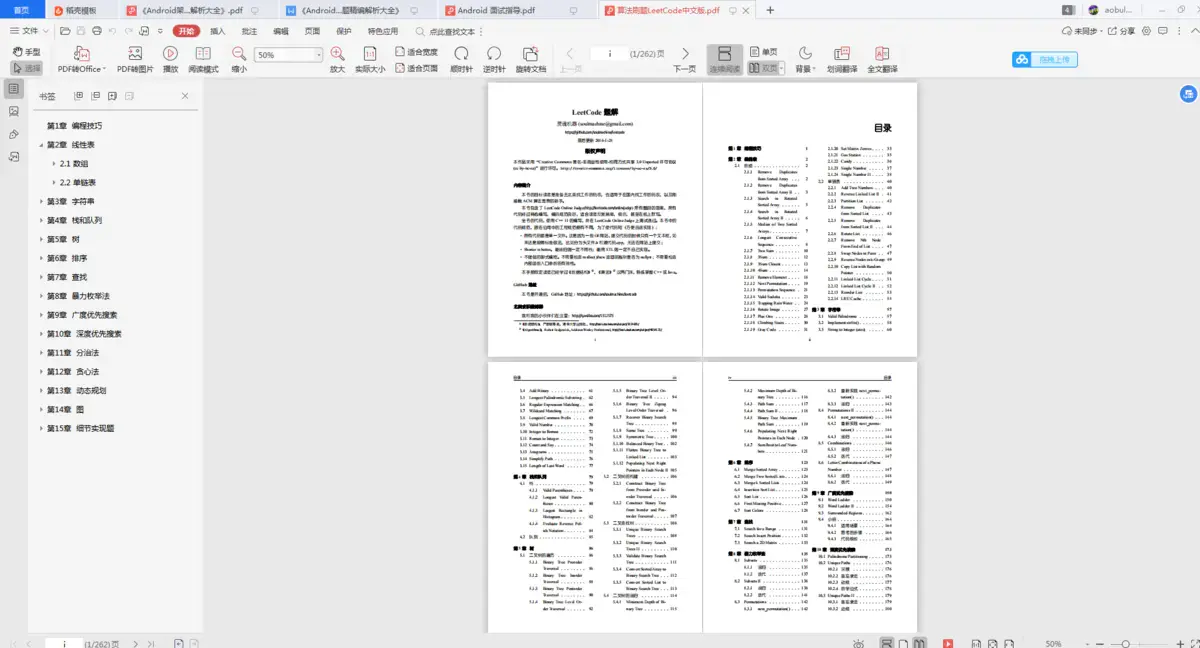This screenshot has width=1200, height=648.
Task: Click the open file folder icon
Action: click(x=65, y=31)
